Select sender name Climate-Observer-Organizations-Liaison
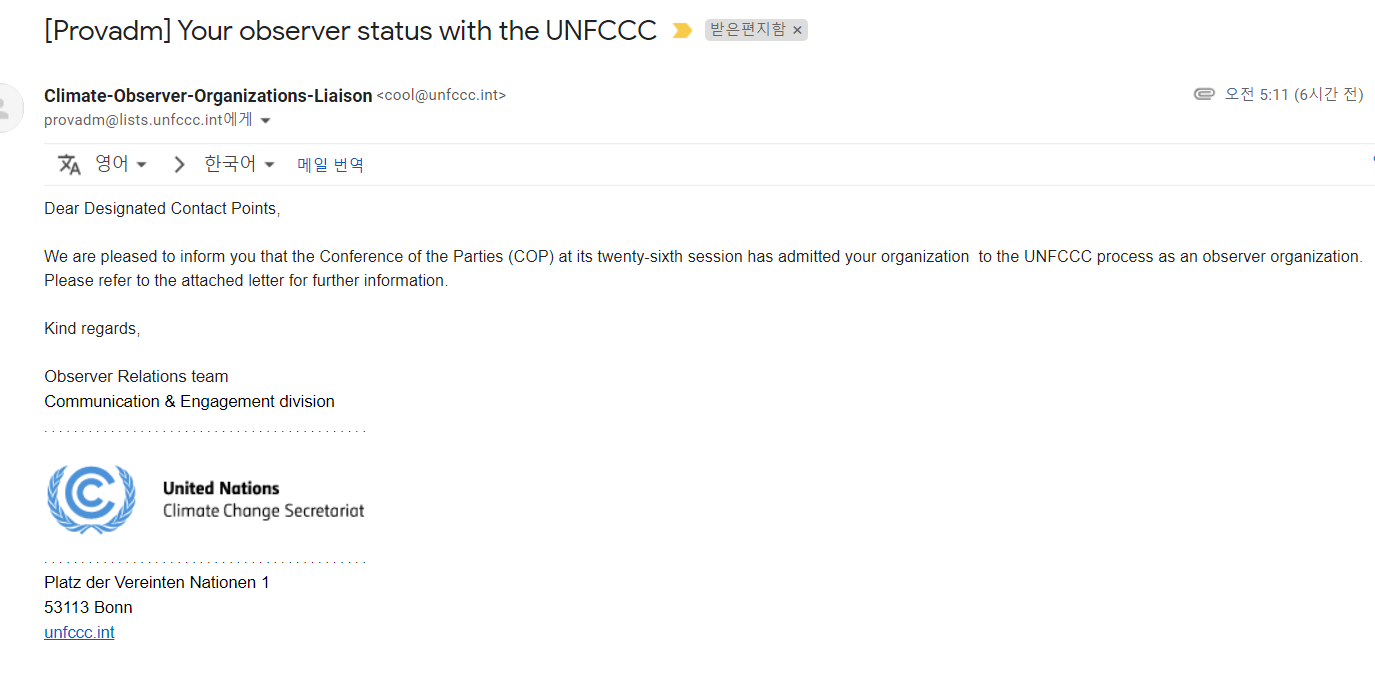Screen dimensions: 1375x685 208,96
